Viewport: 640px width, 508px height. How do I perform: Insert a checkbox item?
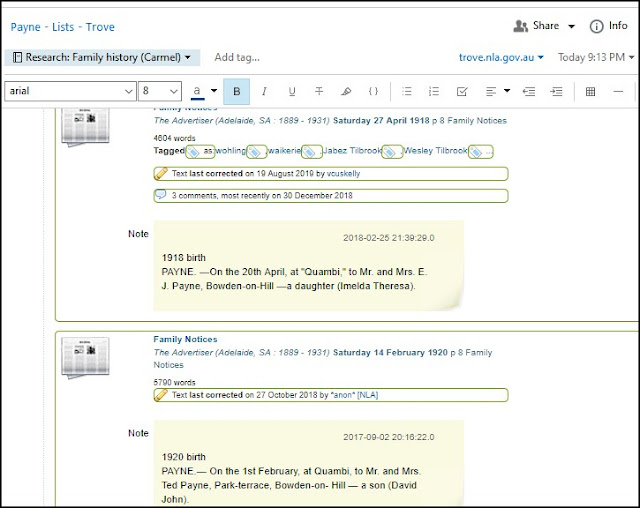[462, 91]
